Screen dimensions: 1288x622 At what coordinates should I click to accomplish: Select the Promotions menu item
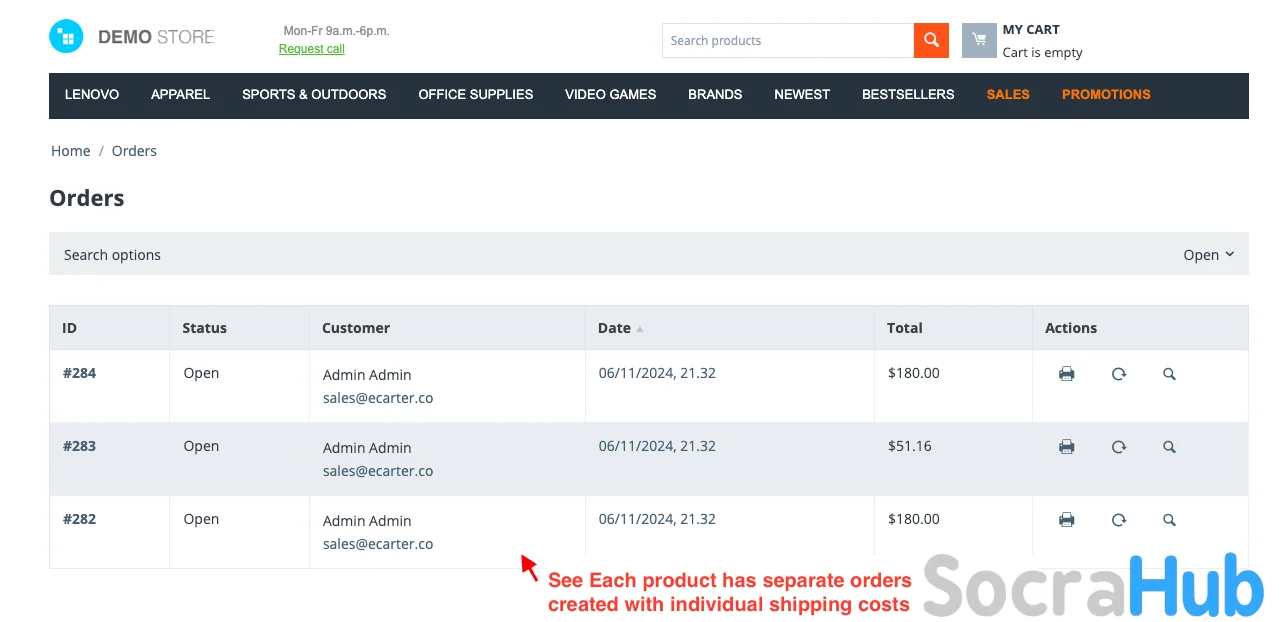click(x=1106, y=95)
